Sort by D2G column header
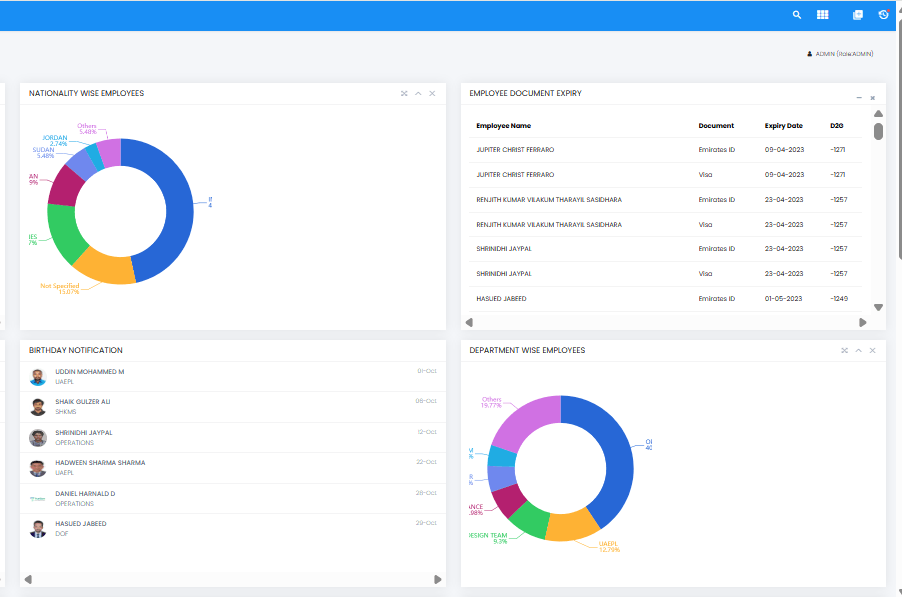 tap(836, 125)
